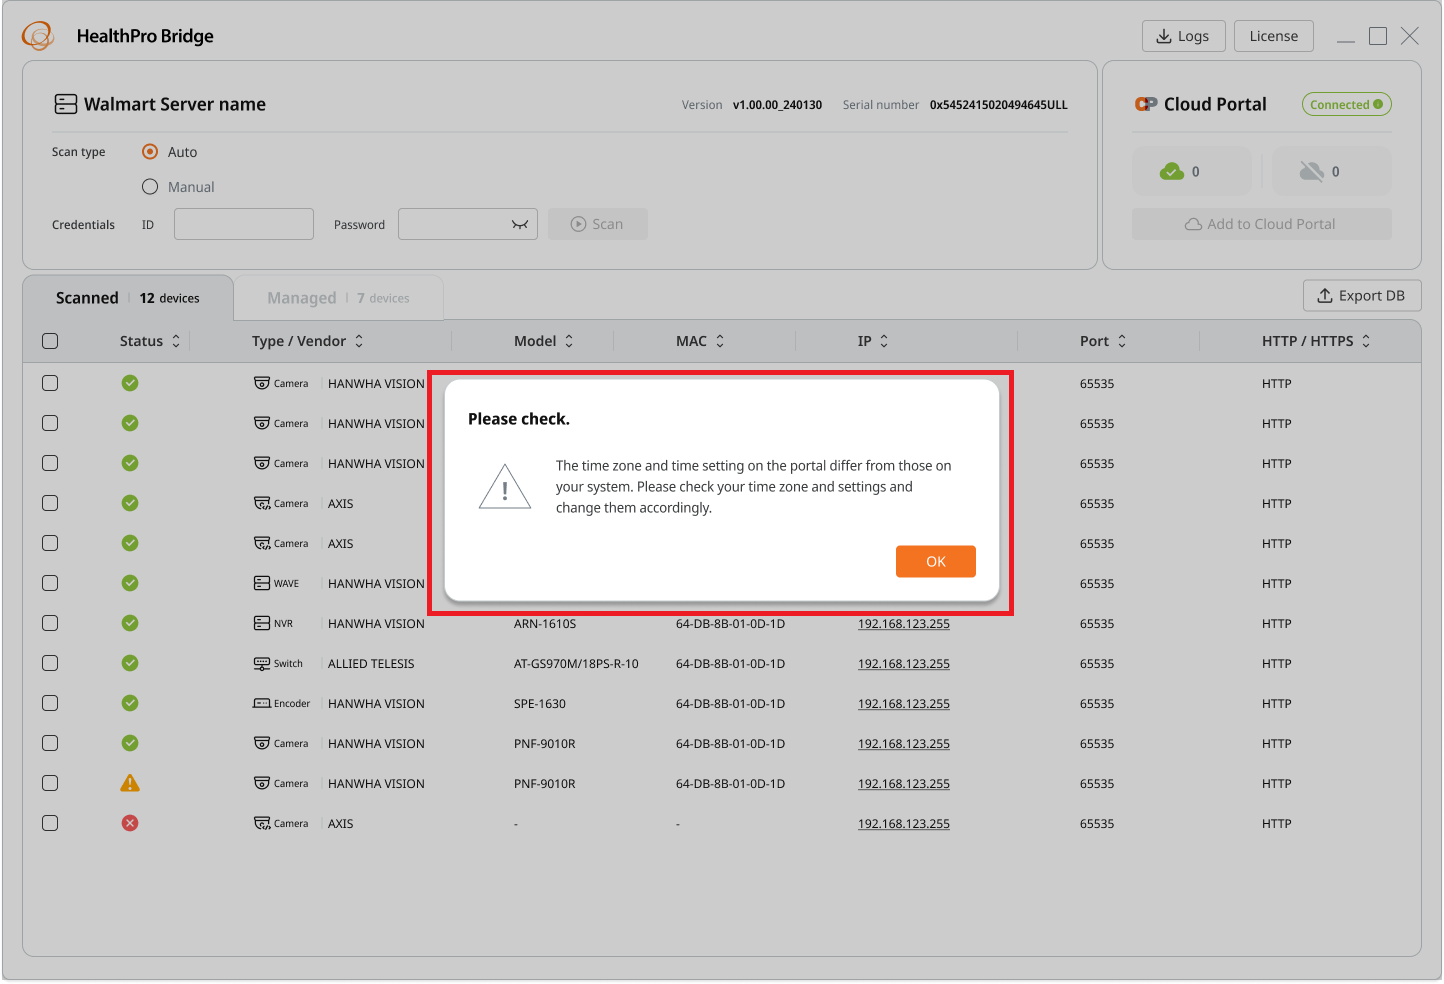The width and height of the screenshot is (1444, 984).
Task: Click the Cloud Portal logo icon
Action: click(x=1146, y=104)
